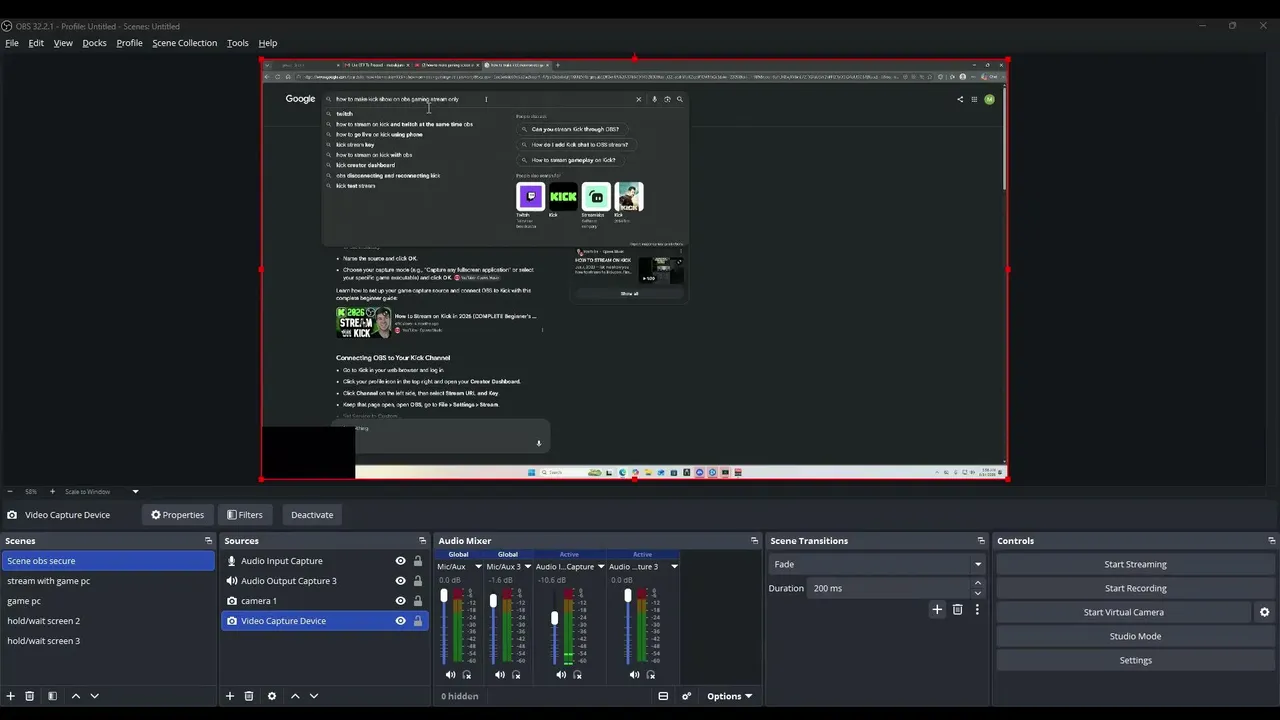Float the Scenes dock panel
The height and width of the screenshot is (720, 1280).
pos(208,541)
